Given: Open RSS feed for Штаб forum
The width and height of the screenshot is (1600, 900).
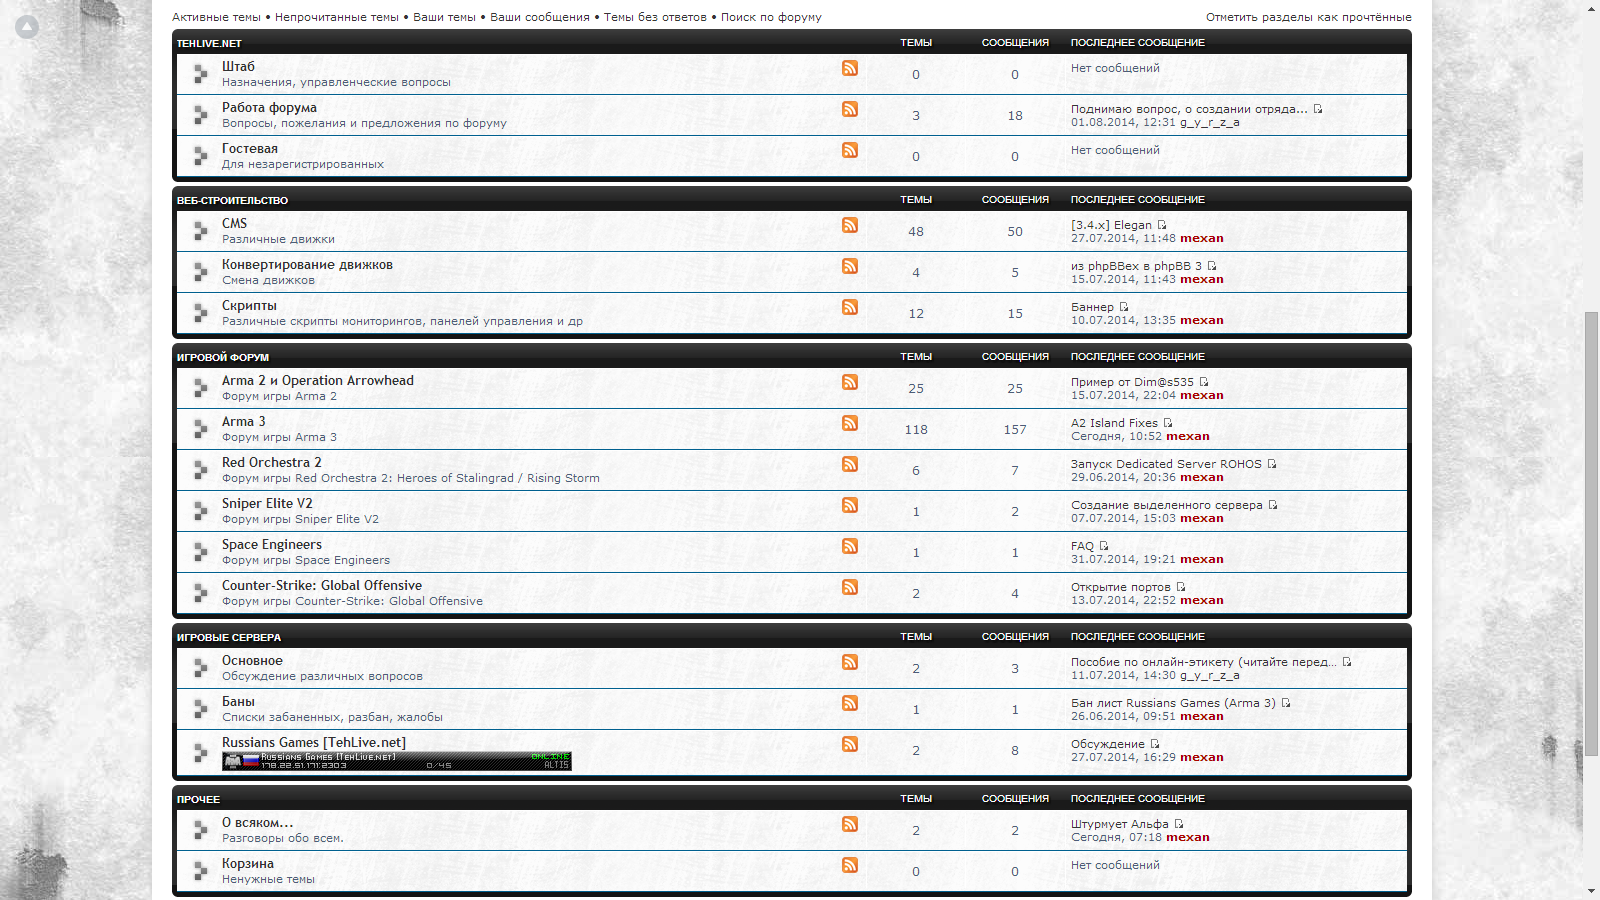Looking at the screenshot, I should [850, 68].
